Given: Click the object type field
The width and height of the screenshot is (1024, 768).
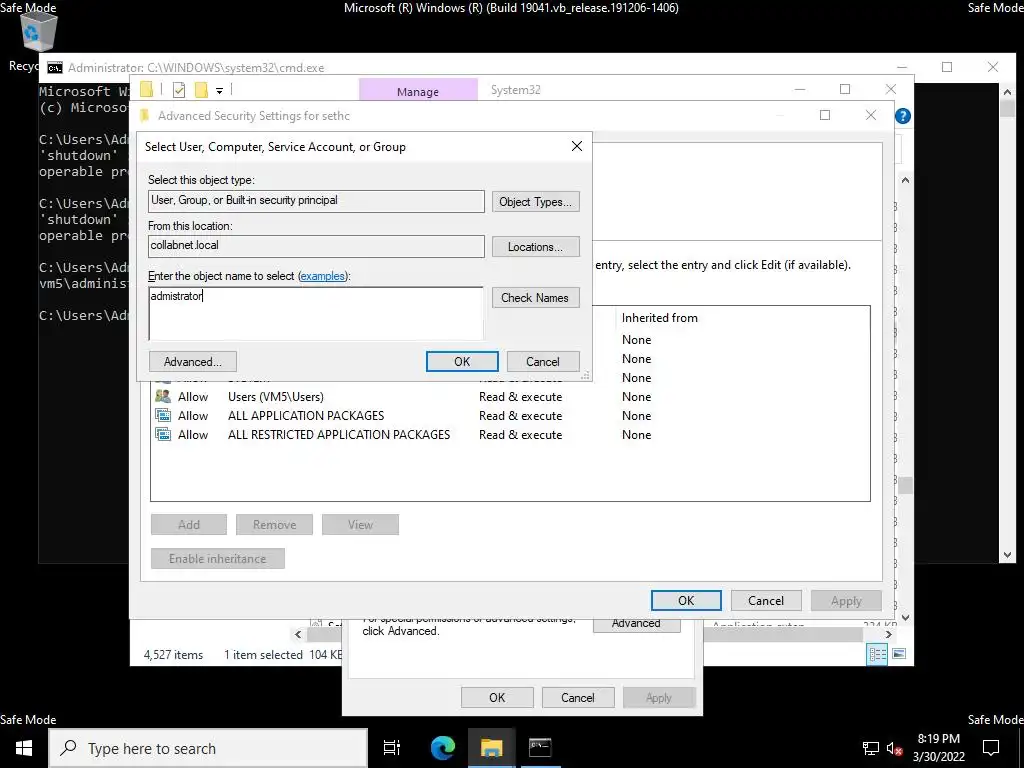Looking at the screenshot, I should [316, 201].
